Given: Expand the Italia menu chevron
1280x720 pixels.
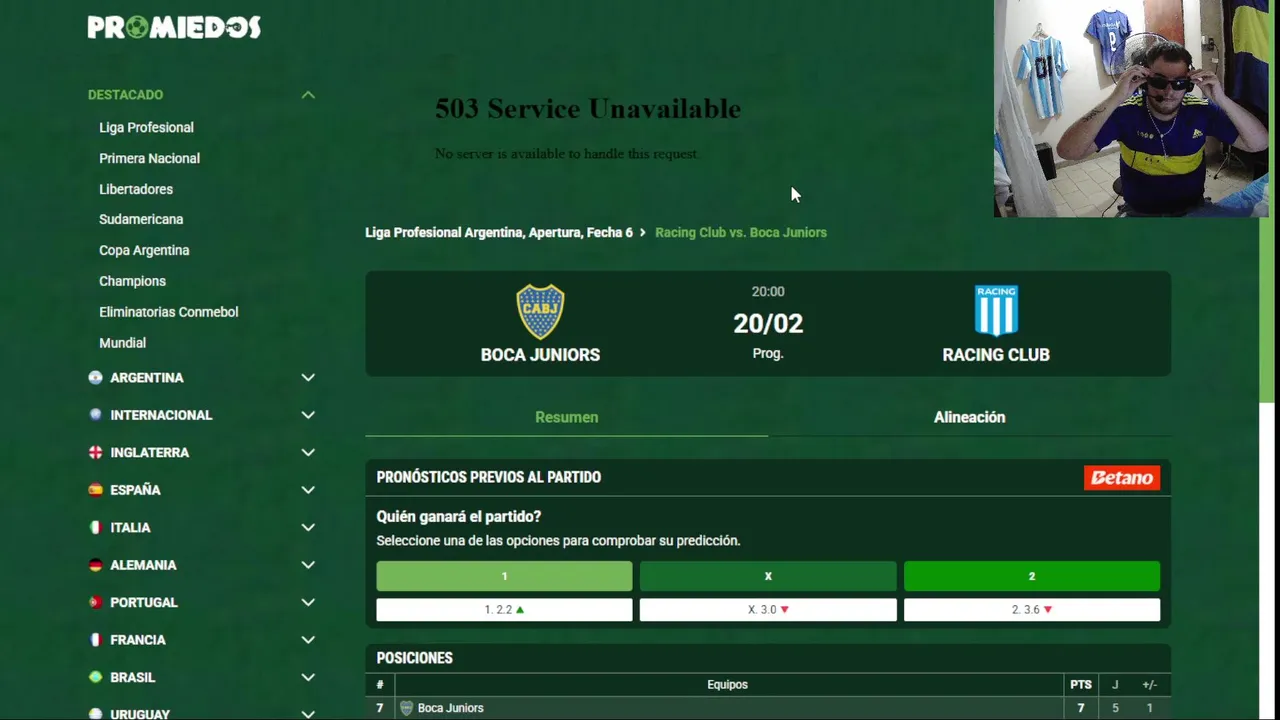Looking at the screenshot, I should click(x=308, y=528).
